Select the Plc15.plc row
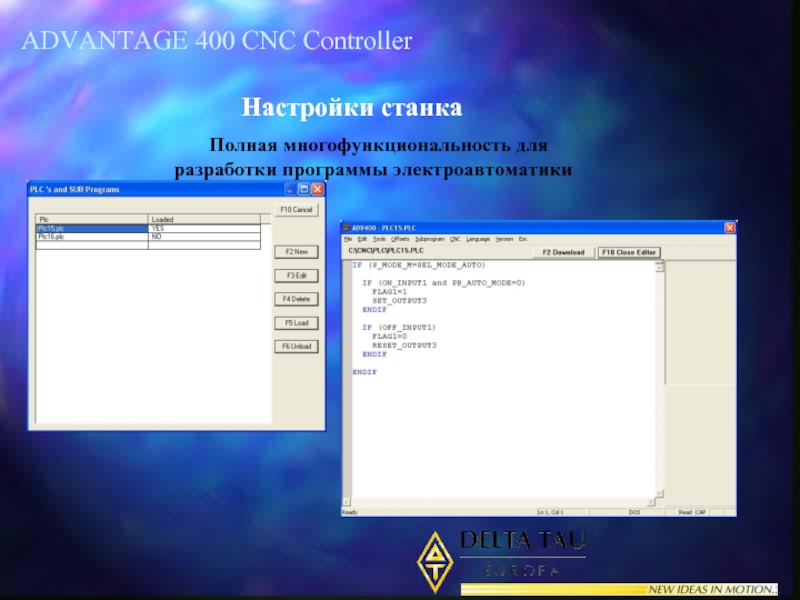800x600 pixels. (x=148, y=229)
